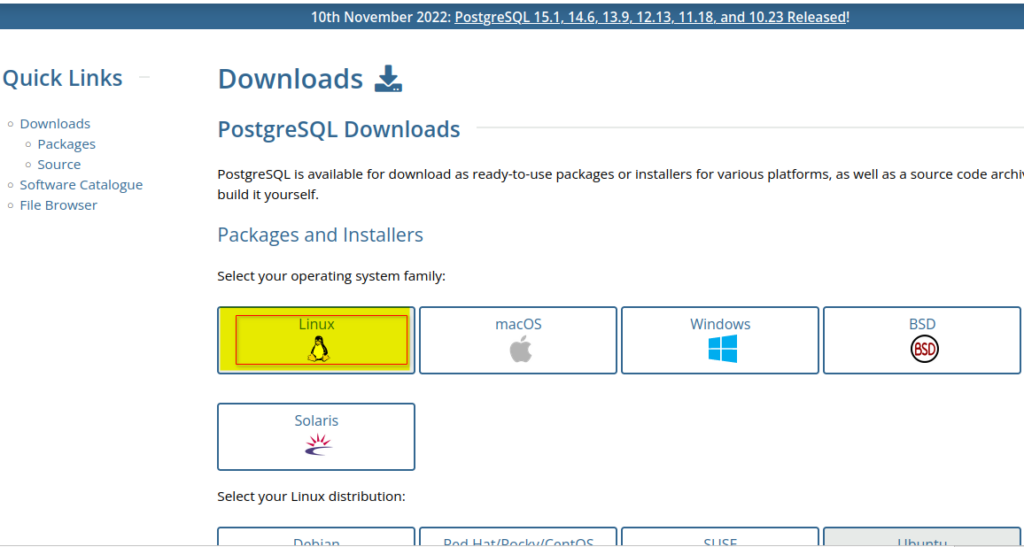Image resolution: width=1024 pixels, height=547 pixels.
Task: Choose the Debian Linux distribution
Action: tap(316, 537)
